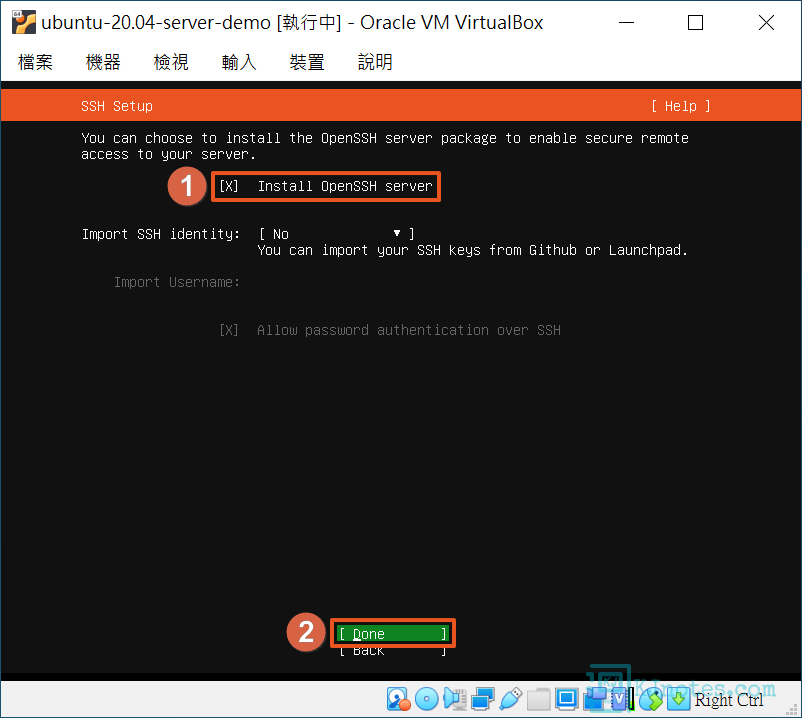This screenshot has width=802, height=718.
Task: Click the optical drive status icon
Action: tap(427, 699)
